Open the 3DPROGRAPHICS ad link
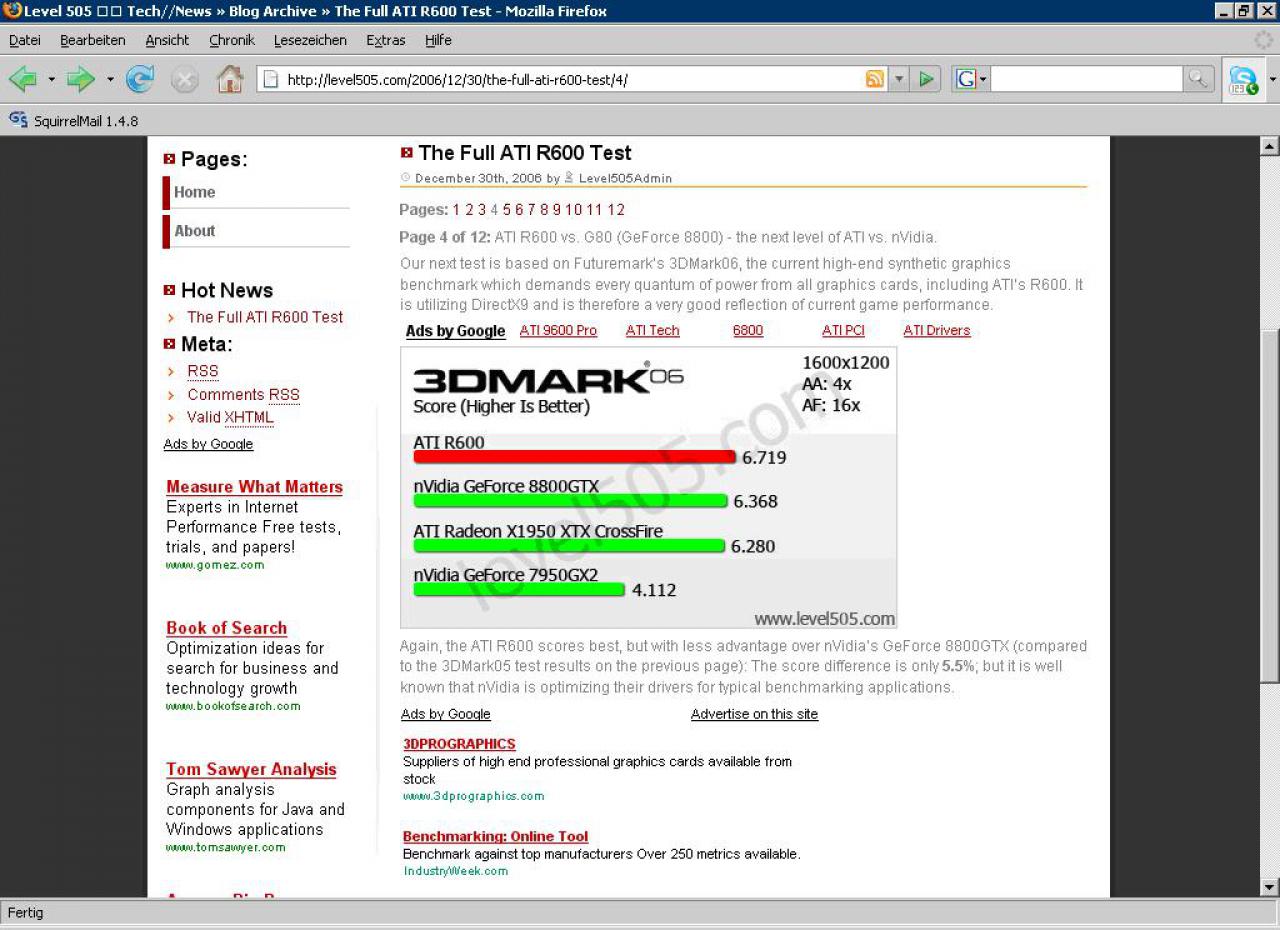The width and height of the screenshot is (1280, 930). [459, 744]
